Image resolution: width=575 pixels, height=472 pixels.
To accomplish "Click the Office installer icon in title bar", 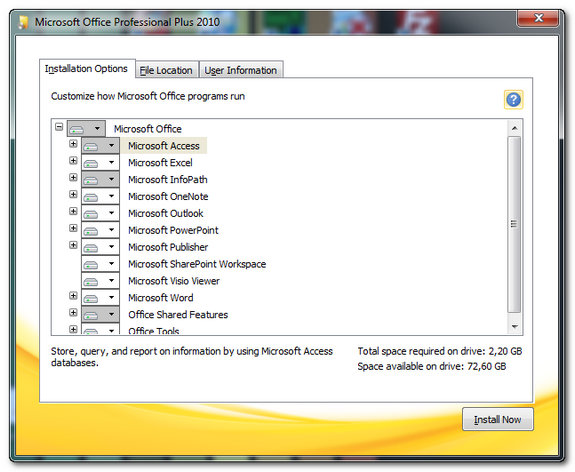I will coord(23,22).
